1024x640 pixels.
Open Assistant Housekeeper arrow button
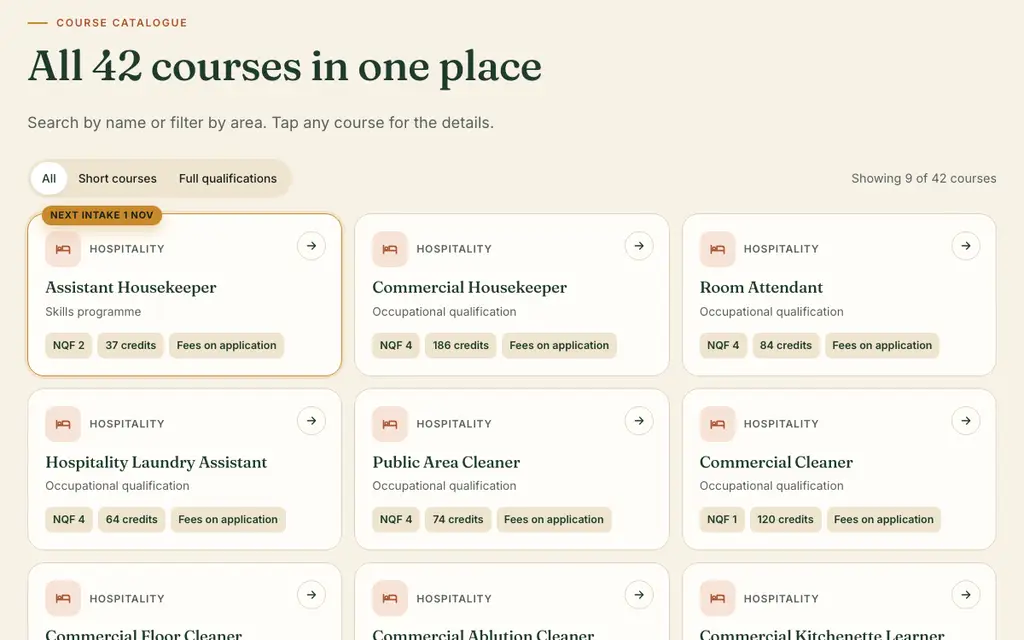[312, 246]
